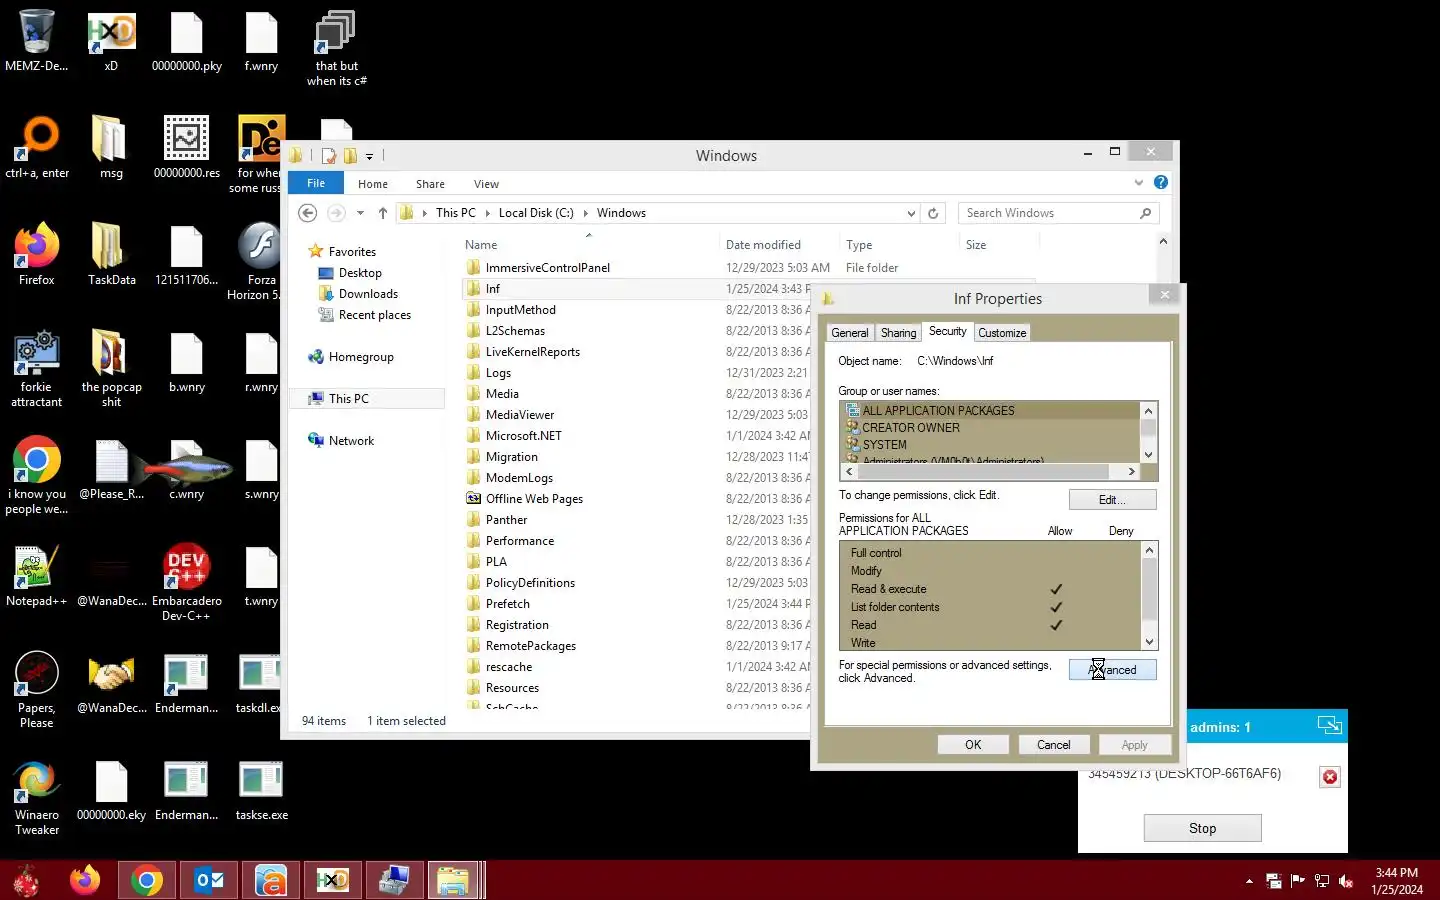This screenshot has width=1440, height=900.
Task: Select Network in navigation pane
Action: pyautogui.click(x=351, y=441)
